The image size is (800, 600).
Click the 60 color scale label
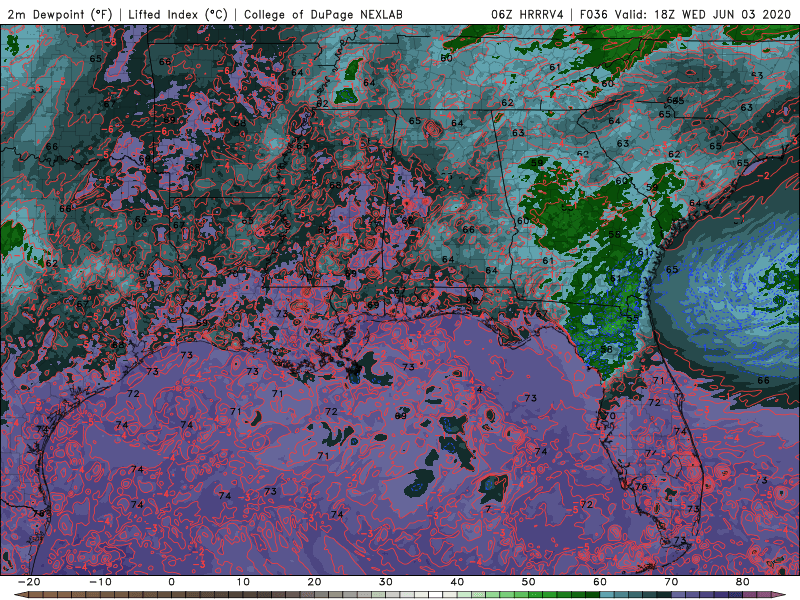600,582
